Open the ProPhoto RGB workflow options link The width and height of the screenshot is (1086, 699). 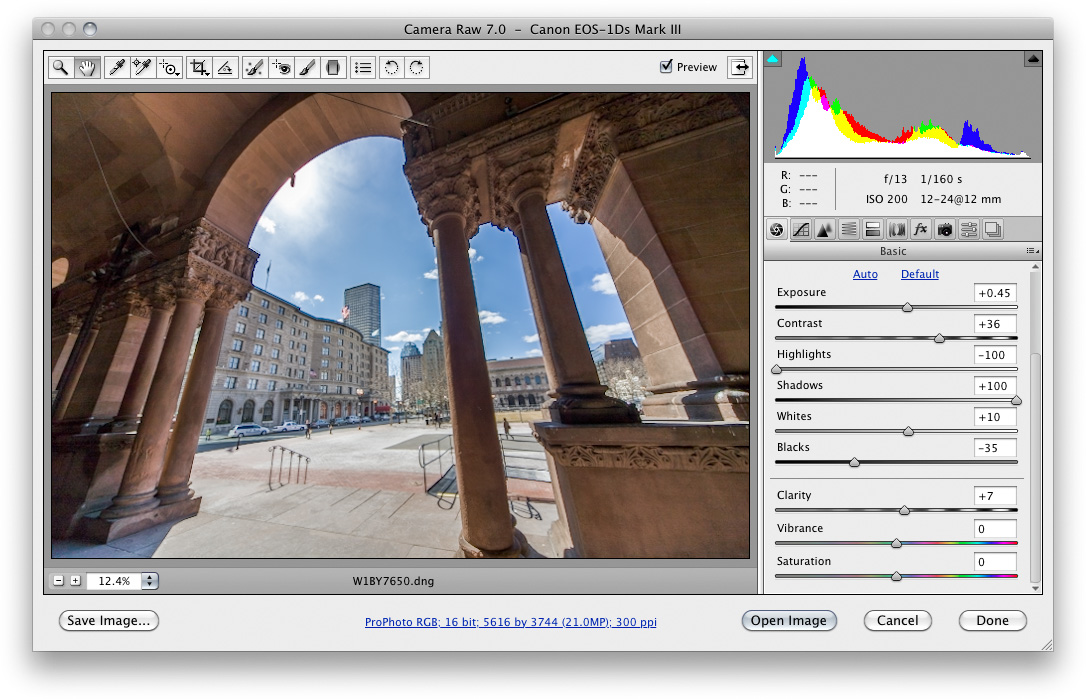(x=510, y=621)
